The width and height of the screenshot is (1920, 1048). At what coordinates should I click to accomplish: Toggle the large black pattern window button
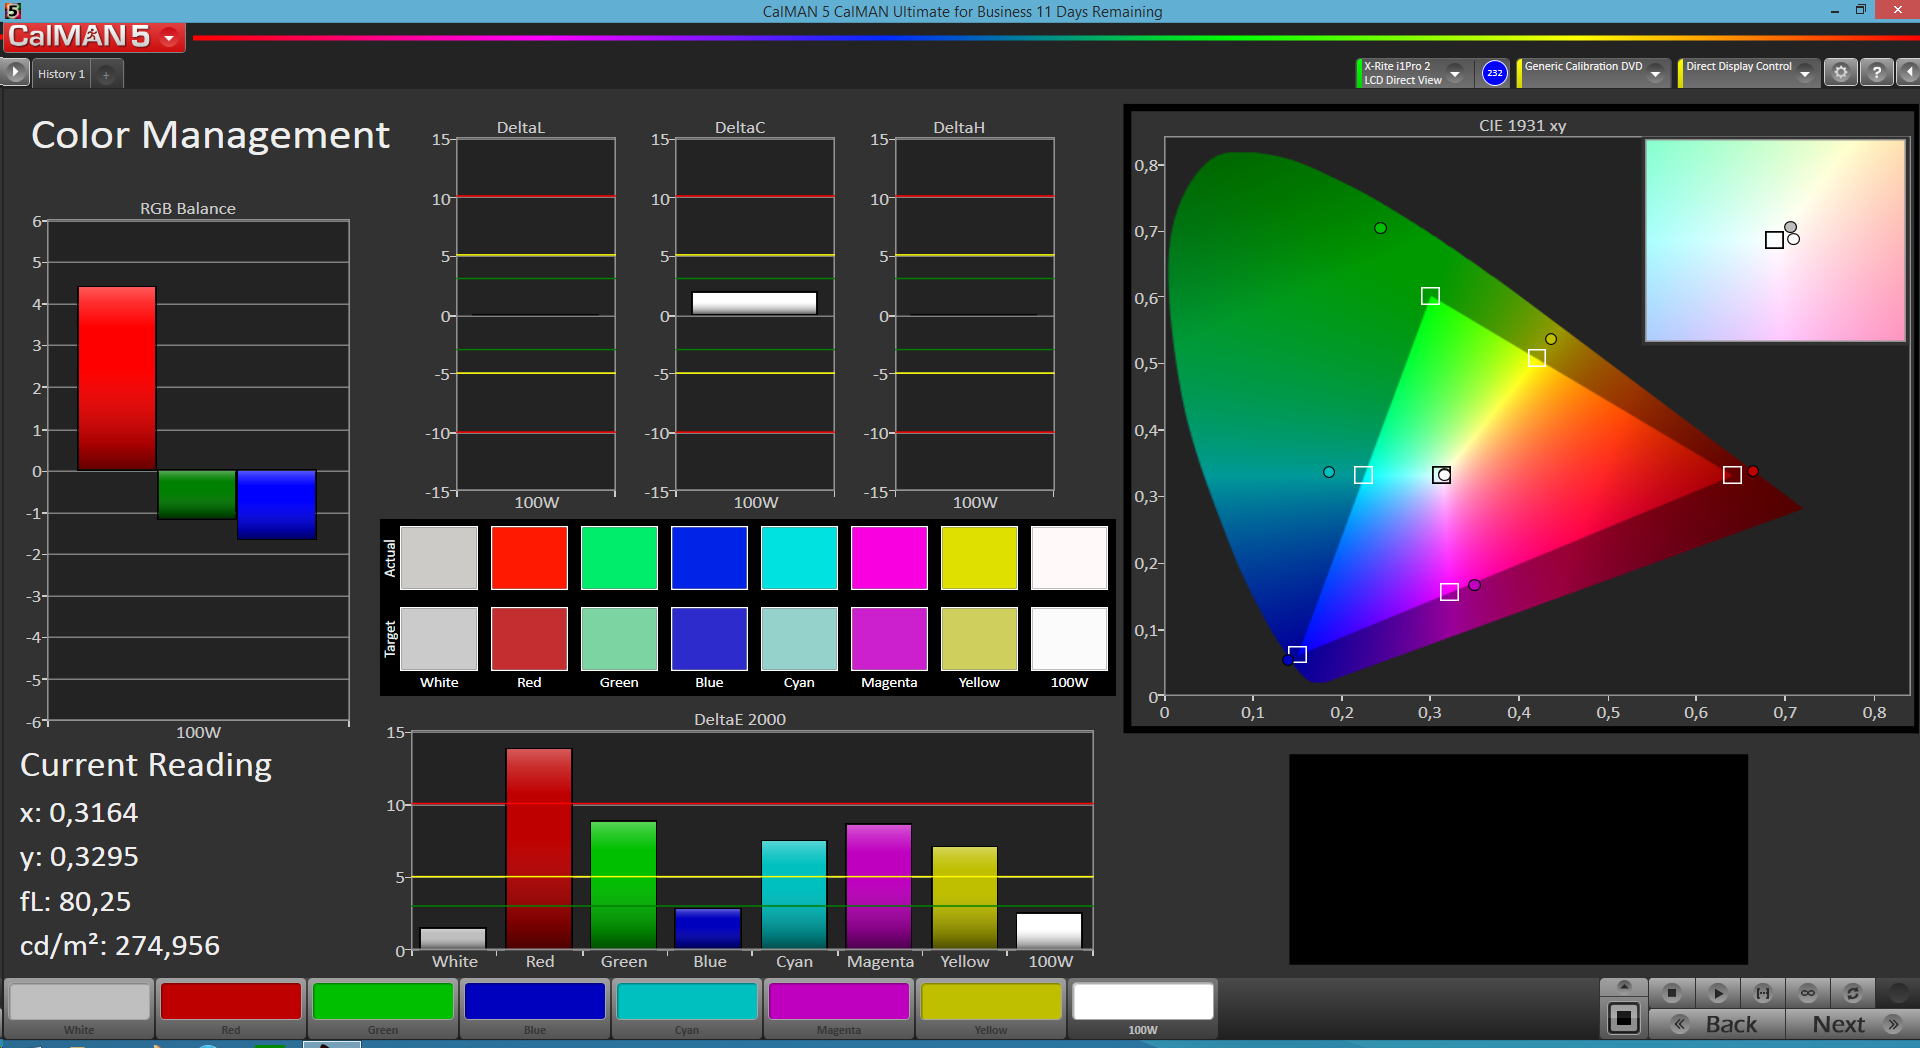point(1623,1019)
